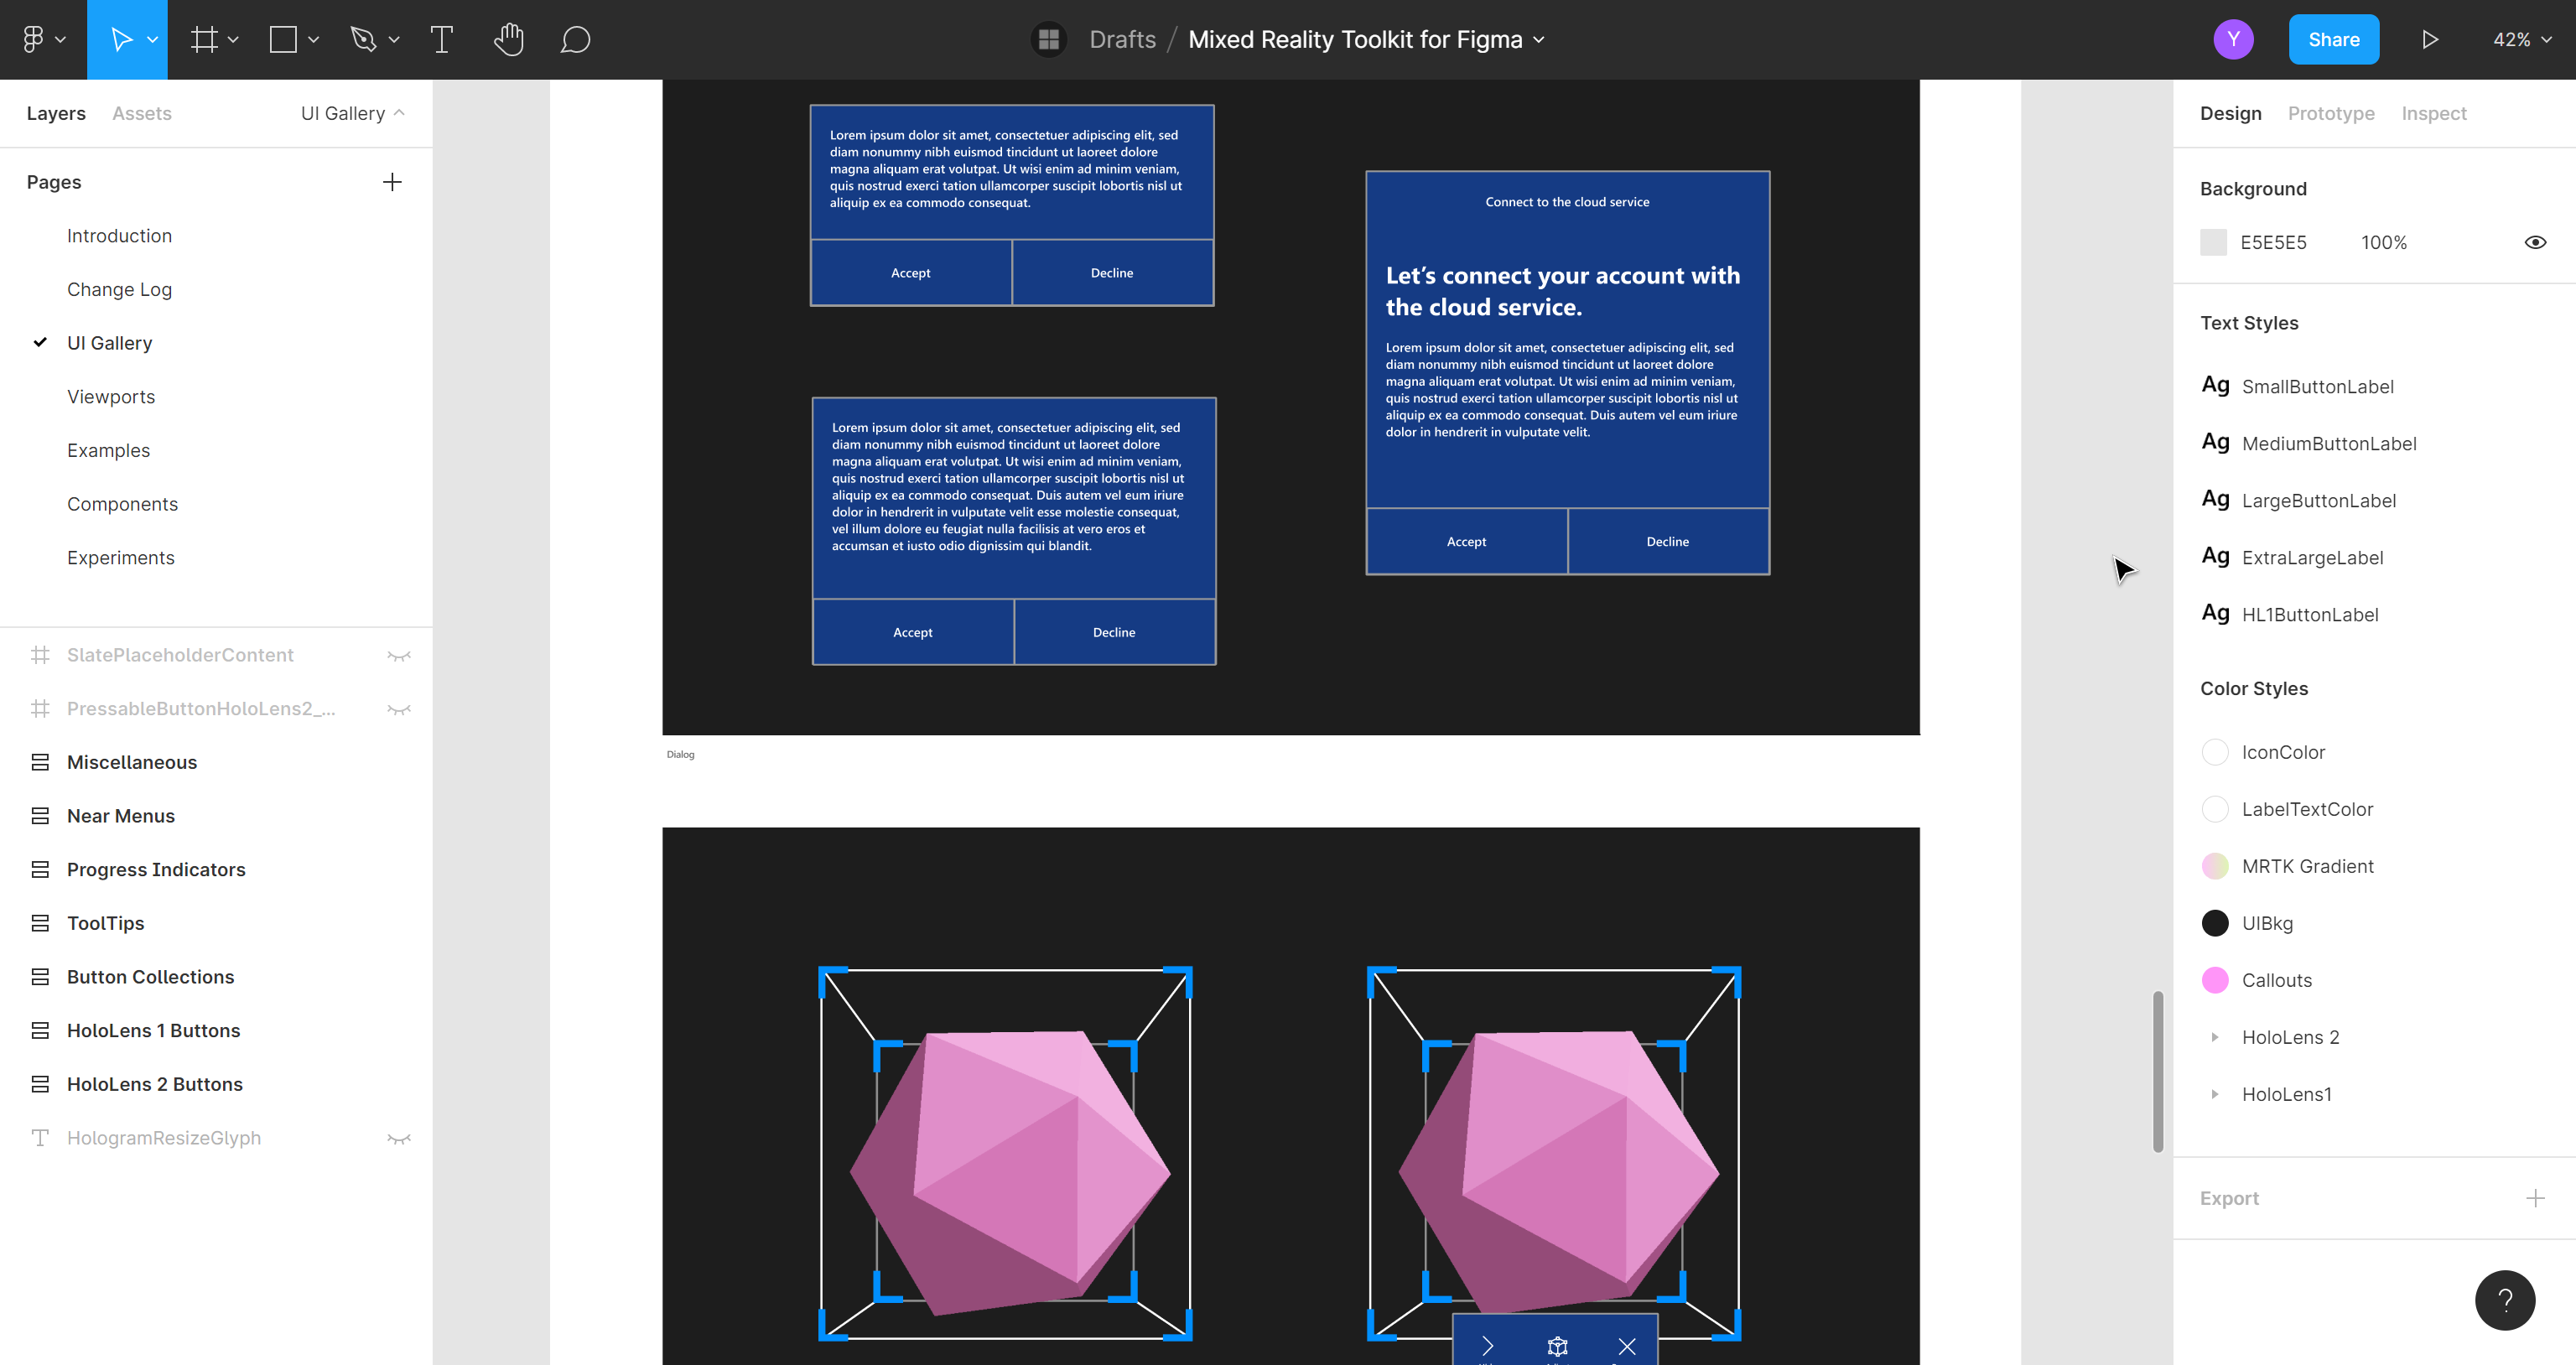Activate the Text tool

pyautogui.click(x=439, y=39)
